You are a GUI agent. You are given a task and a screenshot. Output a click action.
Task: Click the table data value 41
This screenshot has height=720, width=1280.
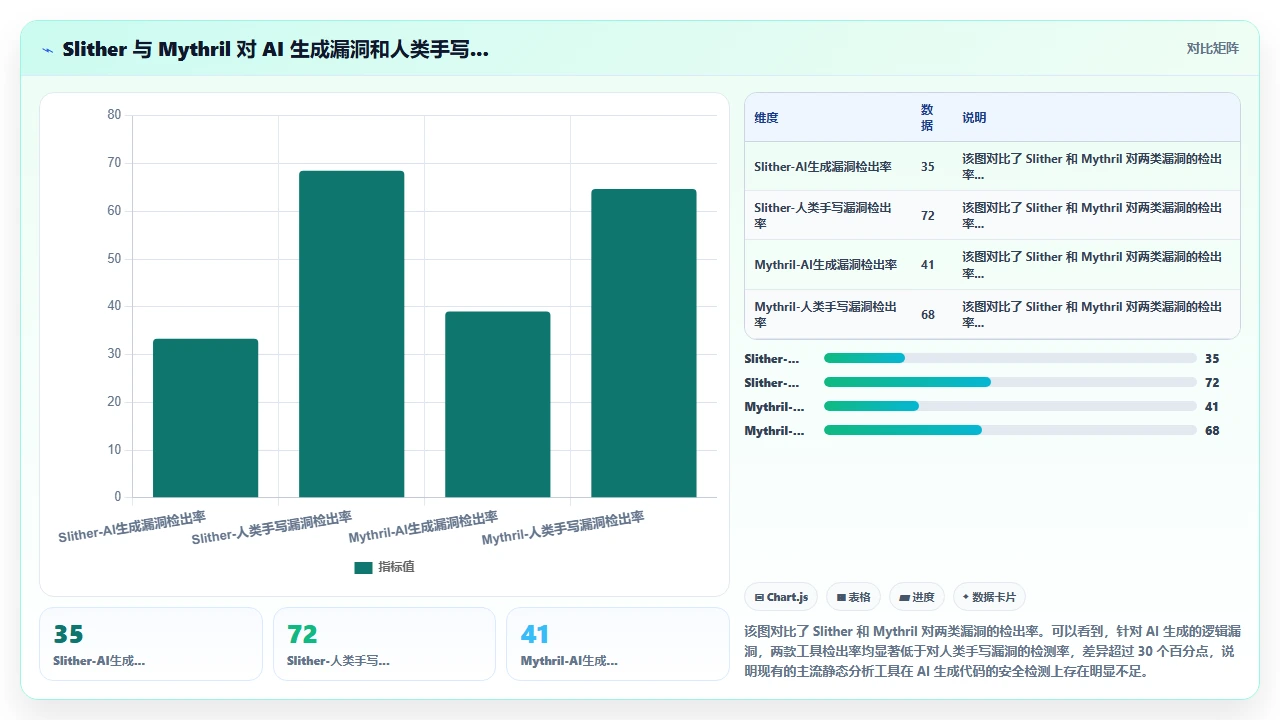coord(928,265)
